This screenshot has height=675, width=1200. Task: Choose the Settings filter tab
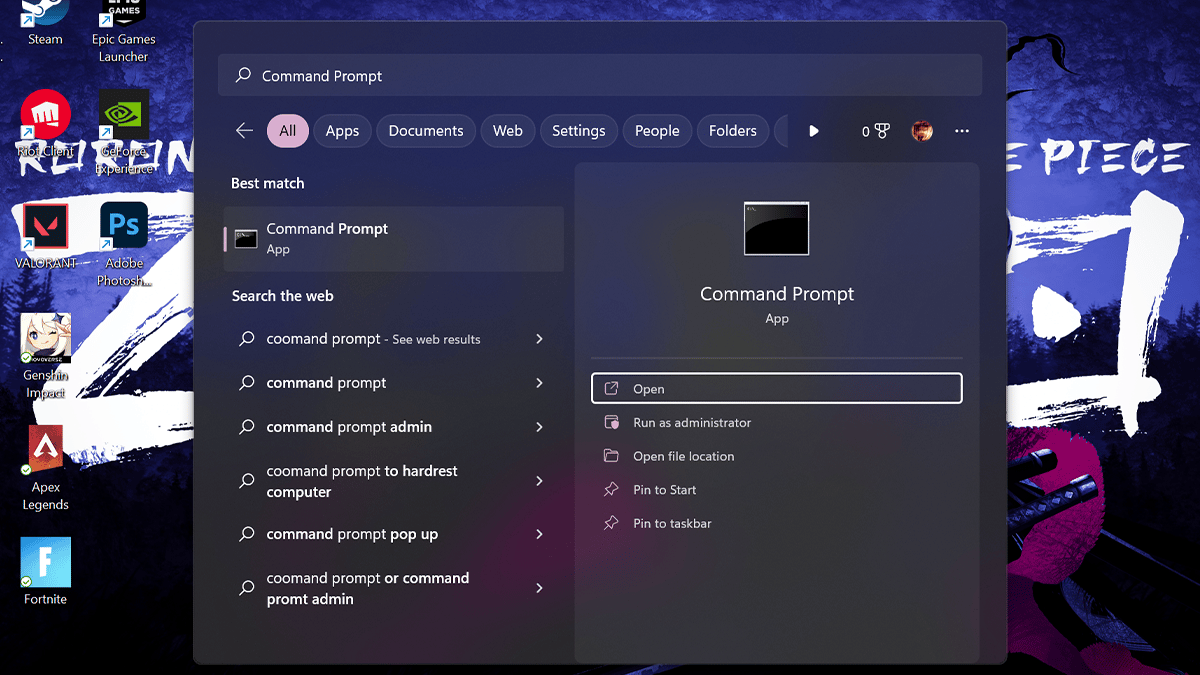[578, 131]
